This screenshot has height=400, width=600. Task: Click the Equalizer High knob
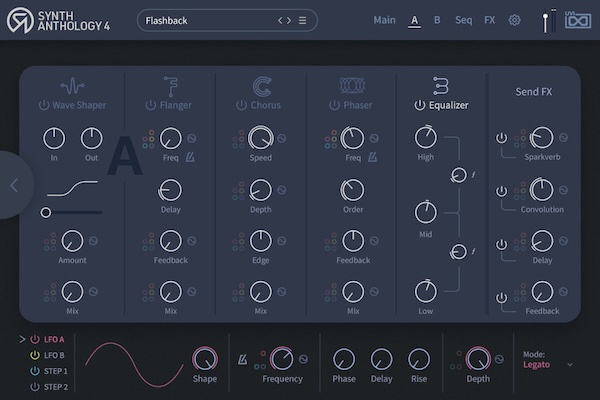click(x=426, y=137)
